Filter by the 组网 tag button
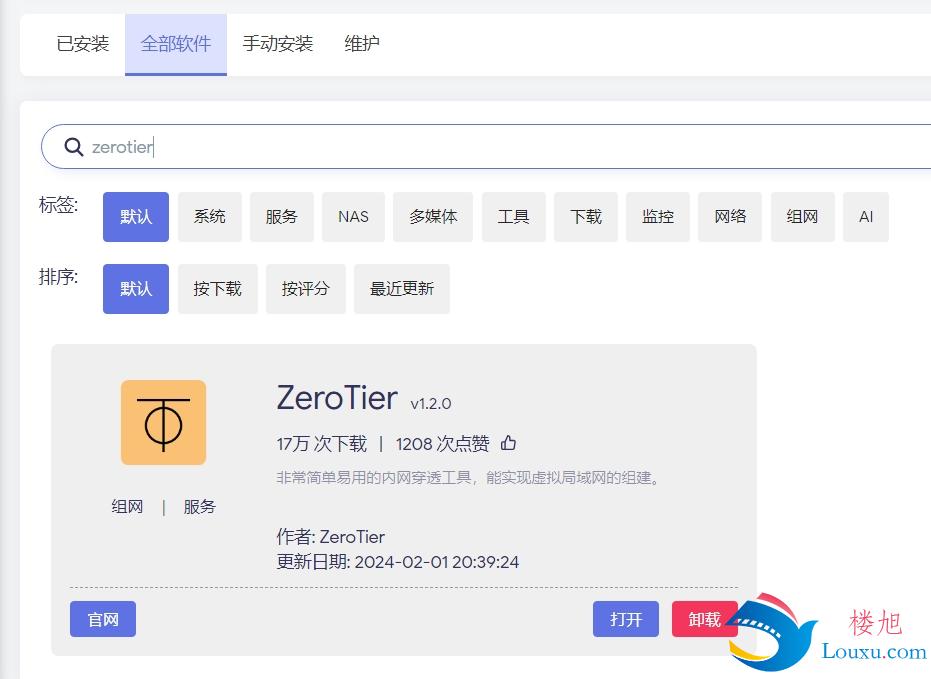Viewport: 931px width, 679px height. point(803,217)
